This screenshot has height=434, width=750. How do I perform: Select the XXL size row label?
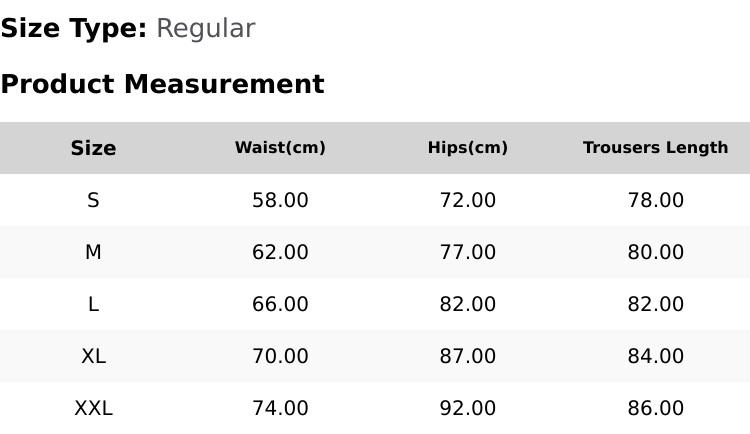pos(93,409)
